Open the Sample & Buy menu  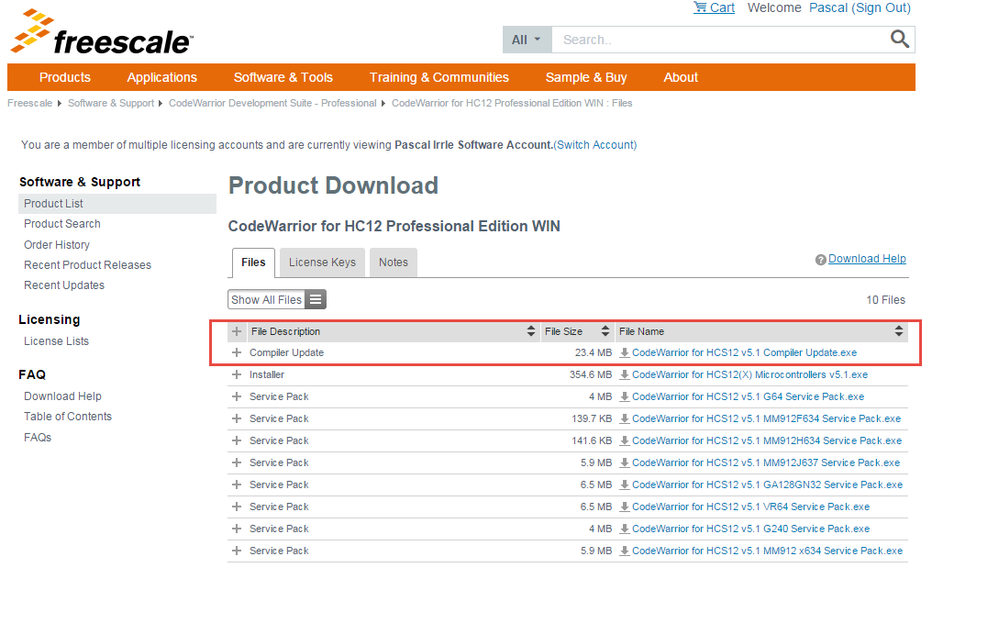pos(586,77)
